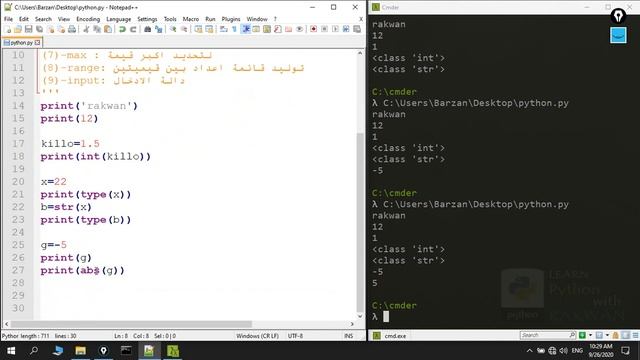The height and width of the screenshot is (360, 640).
Task: Click the Paste clipboard icon
Action: [108, 29]
